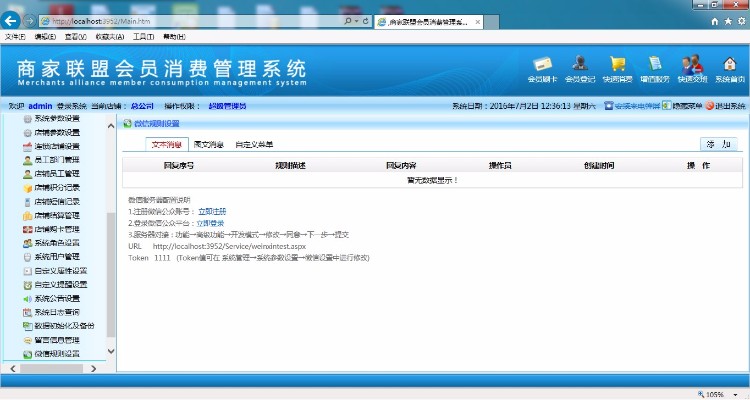
Task: Click sidebar horizontal scroll right arrow
Action: point(93,368)
